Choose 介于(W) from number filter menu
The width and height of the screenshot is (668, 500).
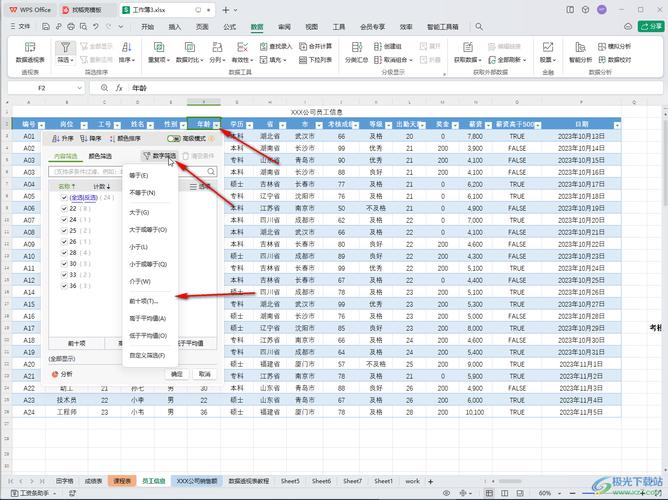click(x=140, y=282)
